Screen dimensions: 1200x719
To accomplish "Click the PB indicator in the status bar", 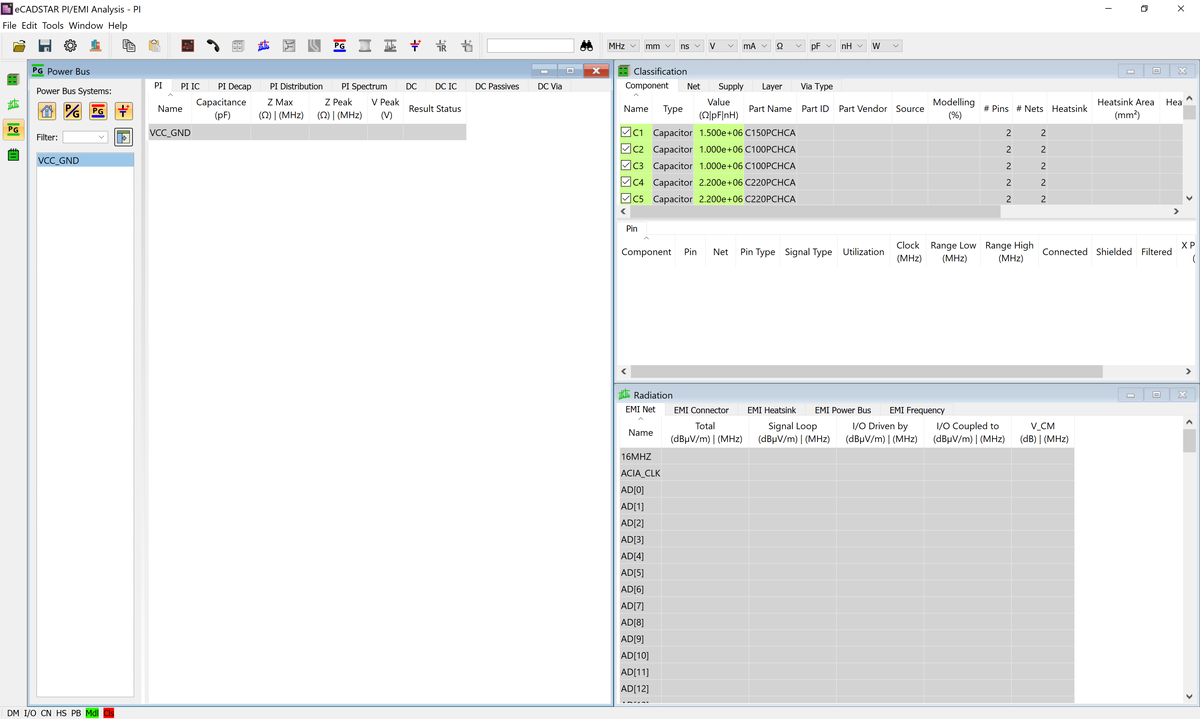I will point(77,713).
